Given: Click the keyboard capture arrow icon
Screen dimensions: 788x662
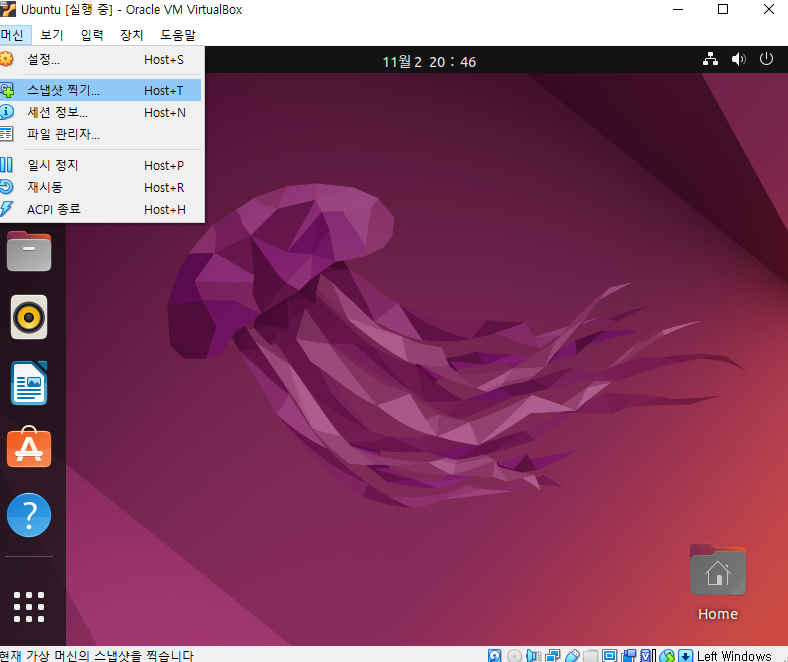Looking at the screenshot, I should pyautogui.click(x=685, y=655).
